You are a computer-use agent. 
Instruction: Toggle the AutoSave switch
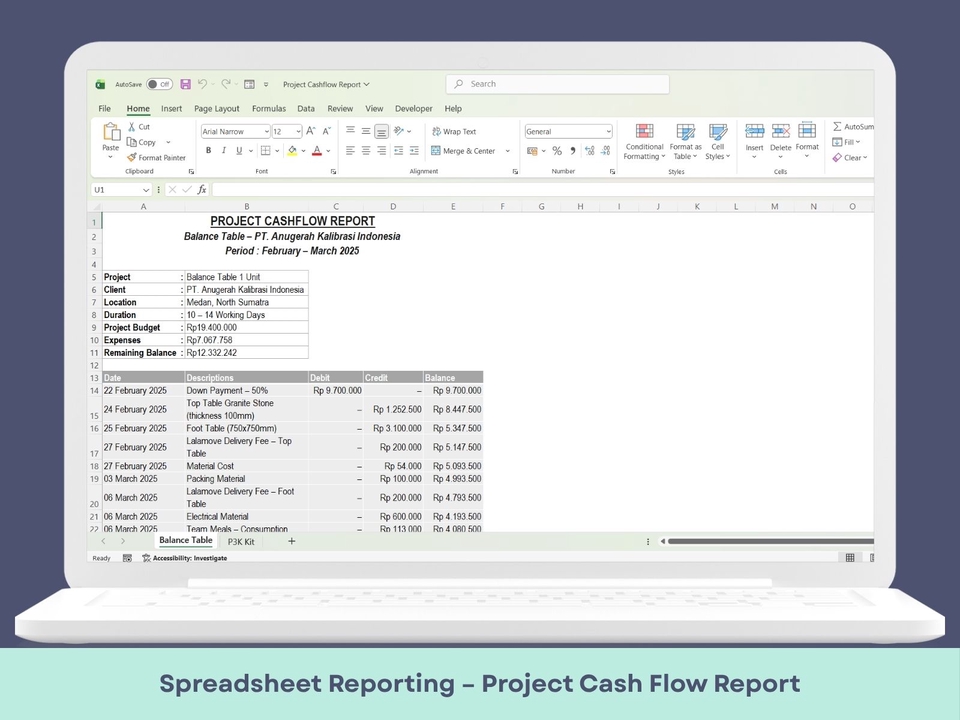pyautogui.click(x=159, y=85)
